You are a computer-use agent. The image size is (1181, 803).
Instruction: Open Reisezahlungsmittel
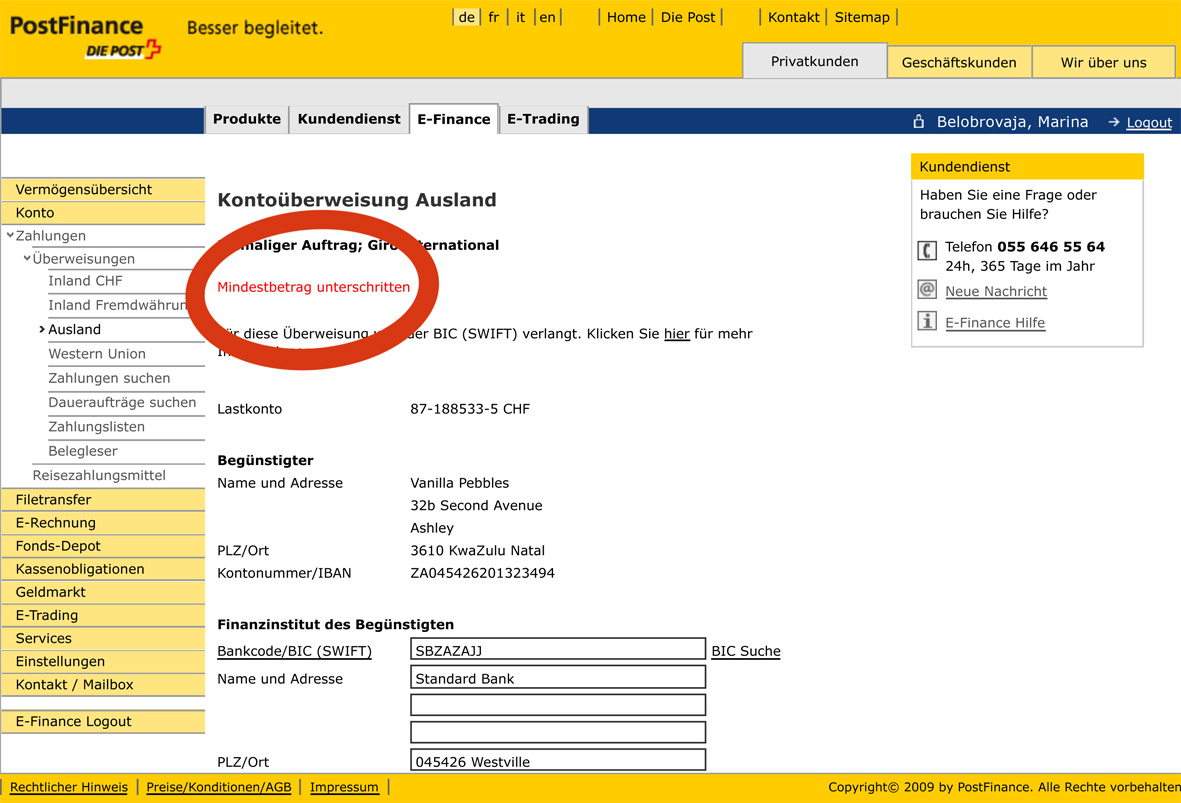(x=99, y=475)
